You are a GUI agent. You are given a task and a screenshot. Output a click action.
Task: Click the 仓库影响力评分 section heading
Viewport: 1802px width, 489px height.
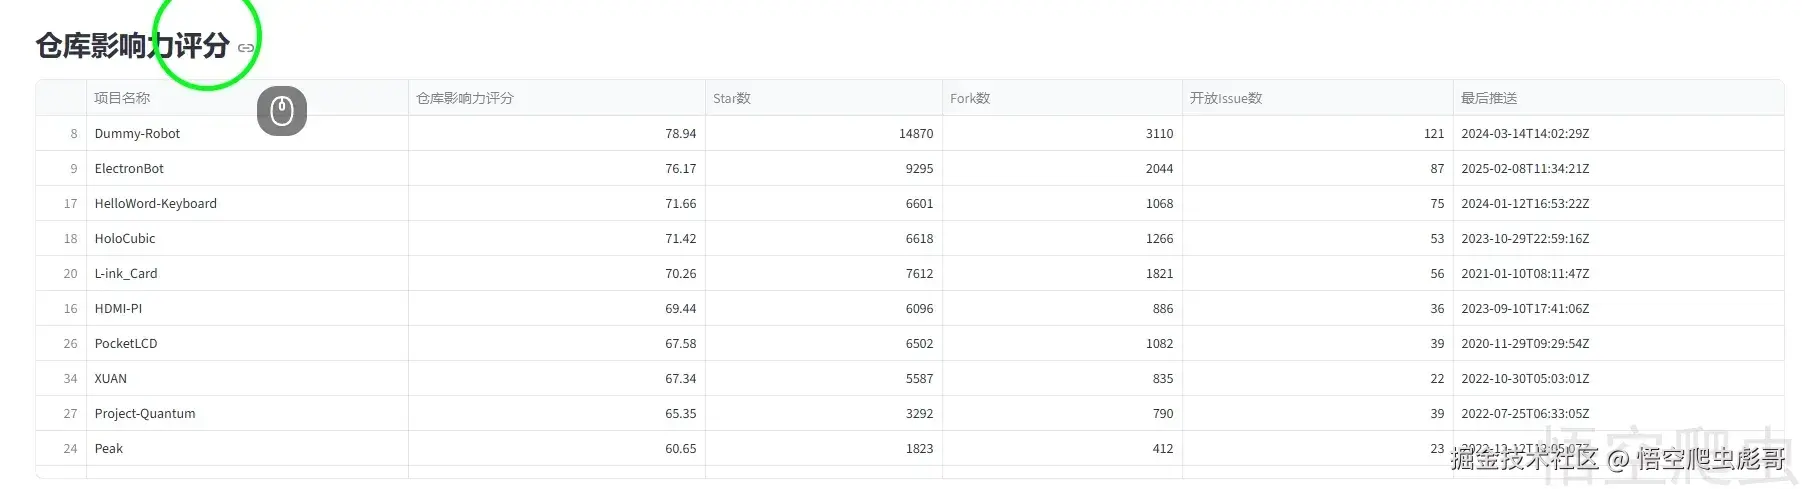[x=133, y=46]
